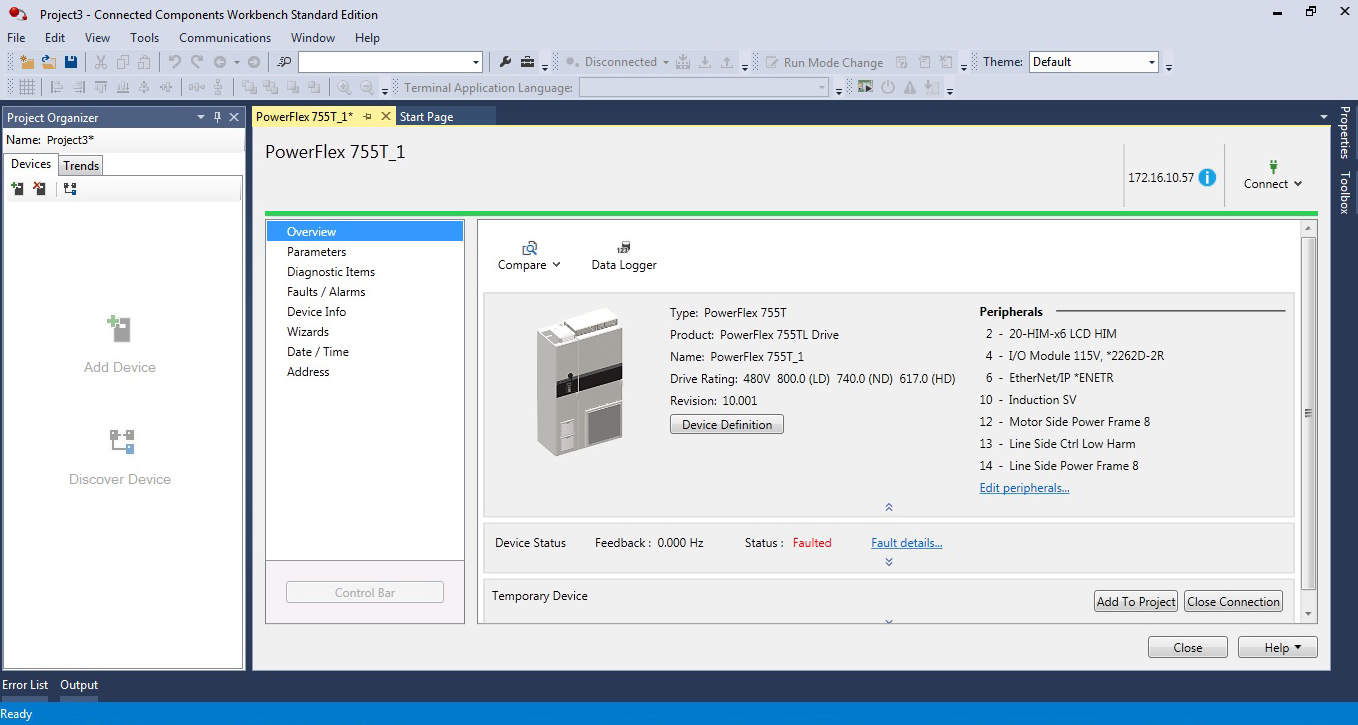Select Diagnostic Items in the navigation list
Image resolution: width=1358 pixels, height=725 pixels.
[x=365, y=272]
